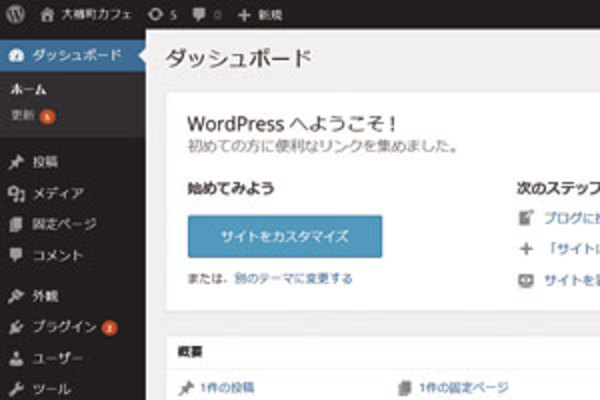600x400 pixels.
Task: Click the ダッシュボード page title
Action: tap(239, 59)
